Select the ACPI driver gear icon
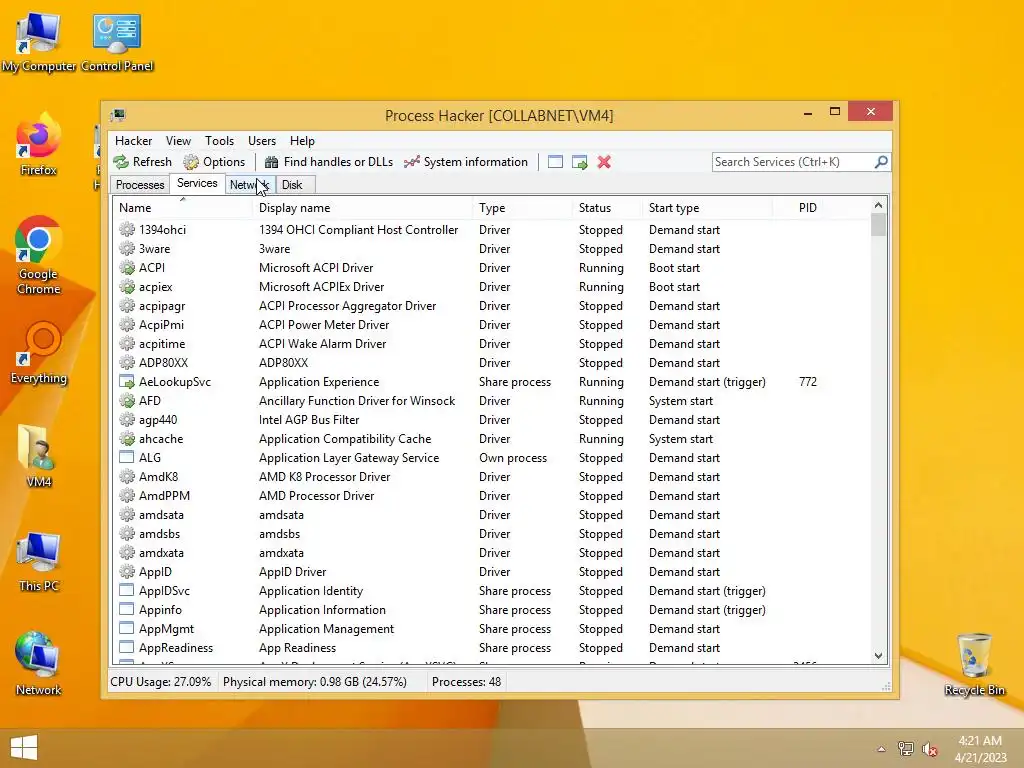The height and width of the screenshot is (768, 1024). [x=127, y=267]
